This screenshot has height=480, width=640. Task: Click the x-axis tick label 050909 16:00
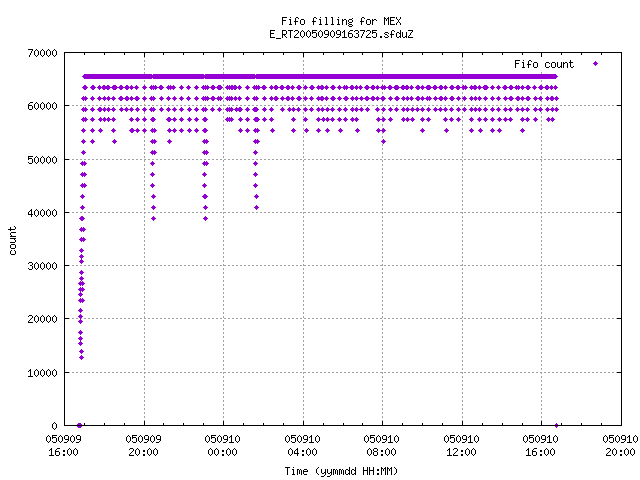click(63, 445)
